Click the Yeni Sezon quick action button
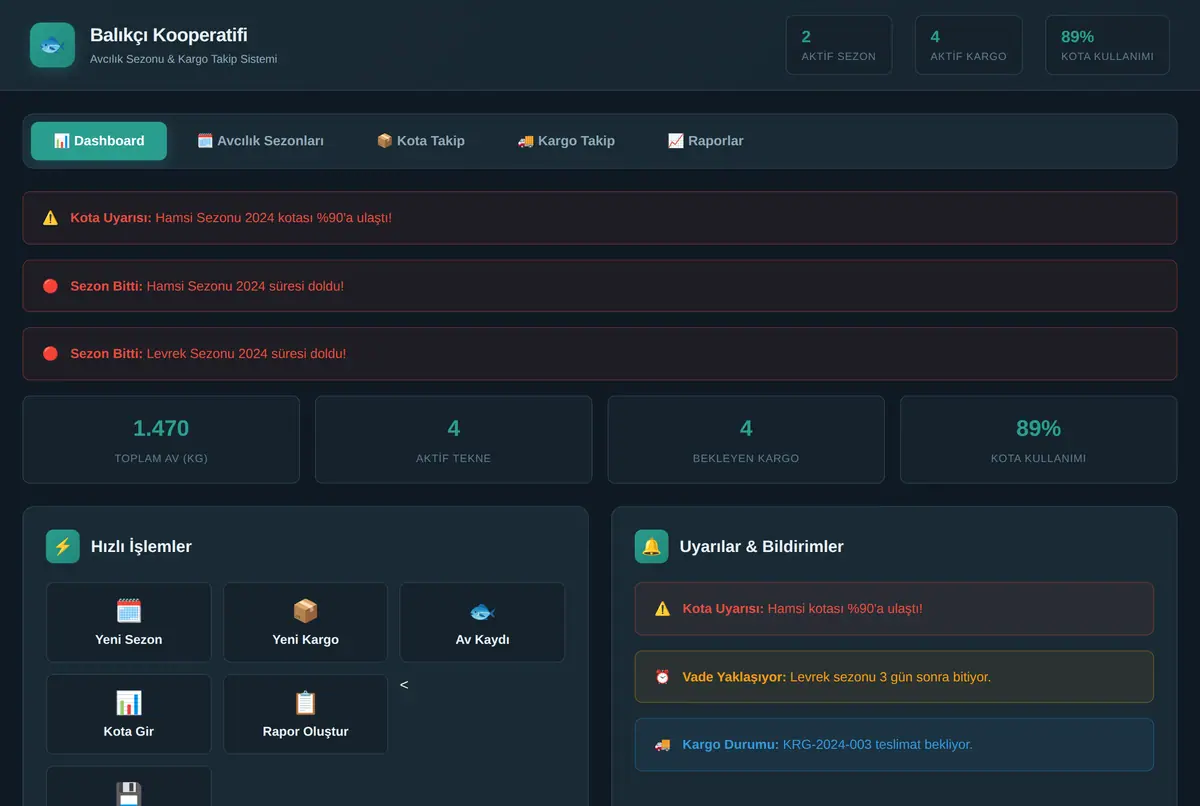This screenshot has height=806, width=1200. coord(129,622)
